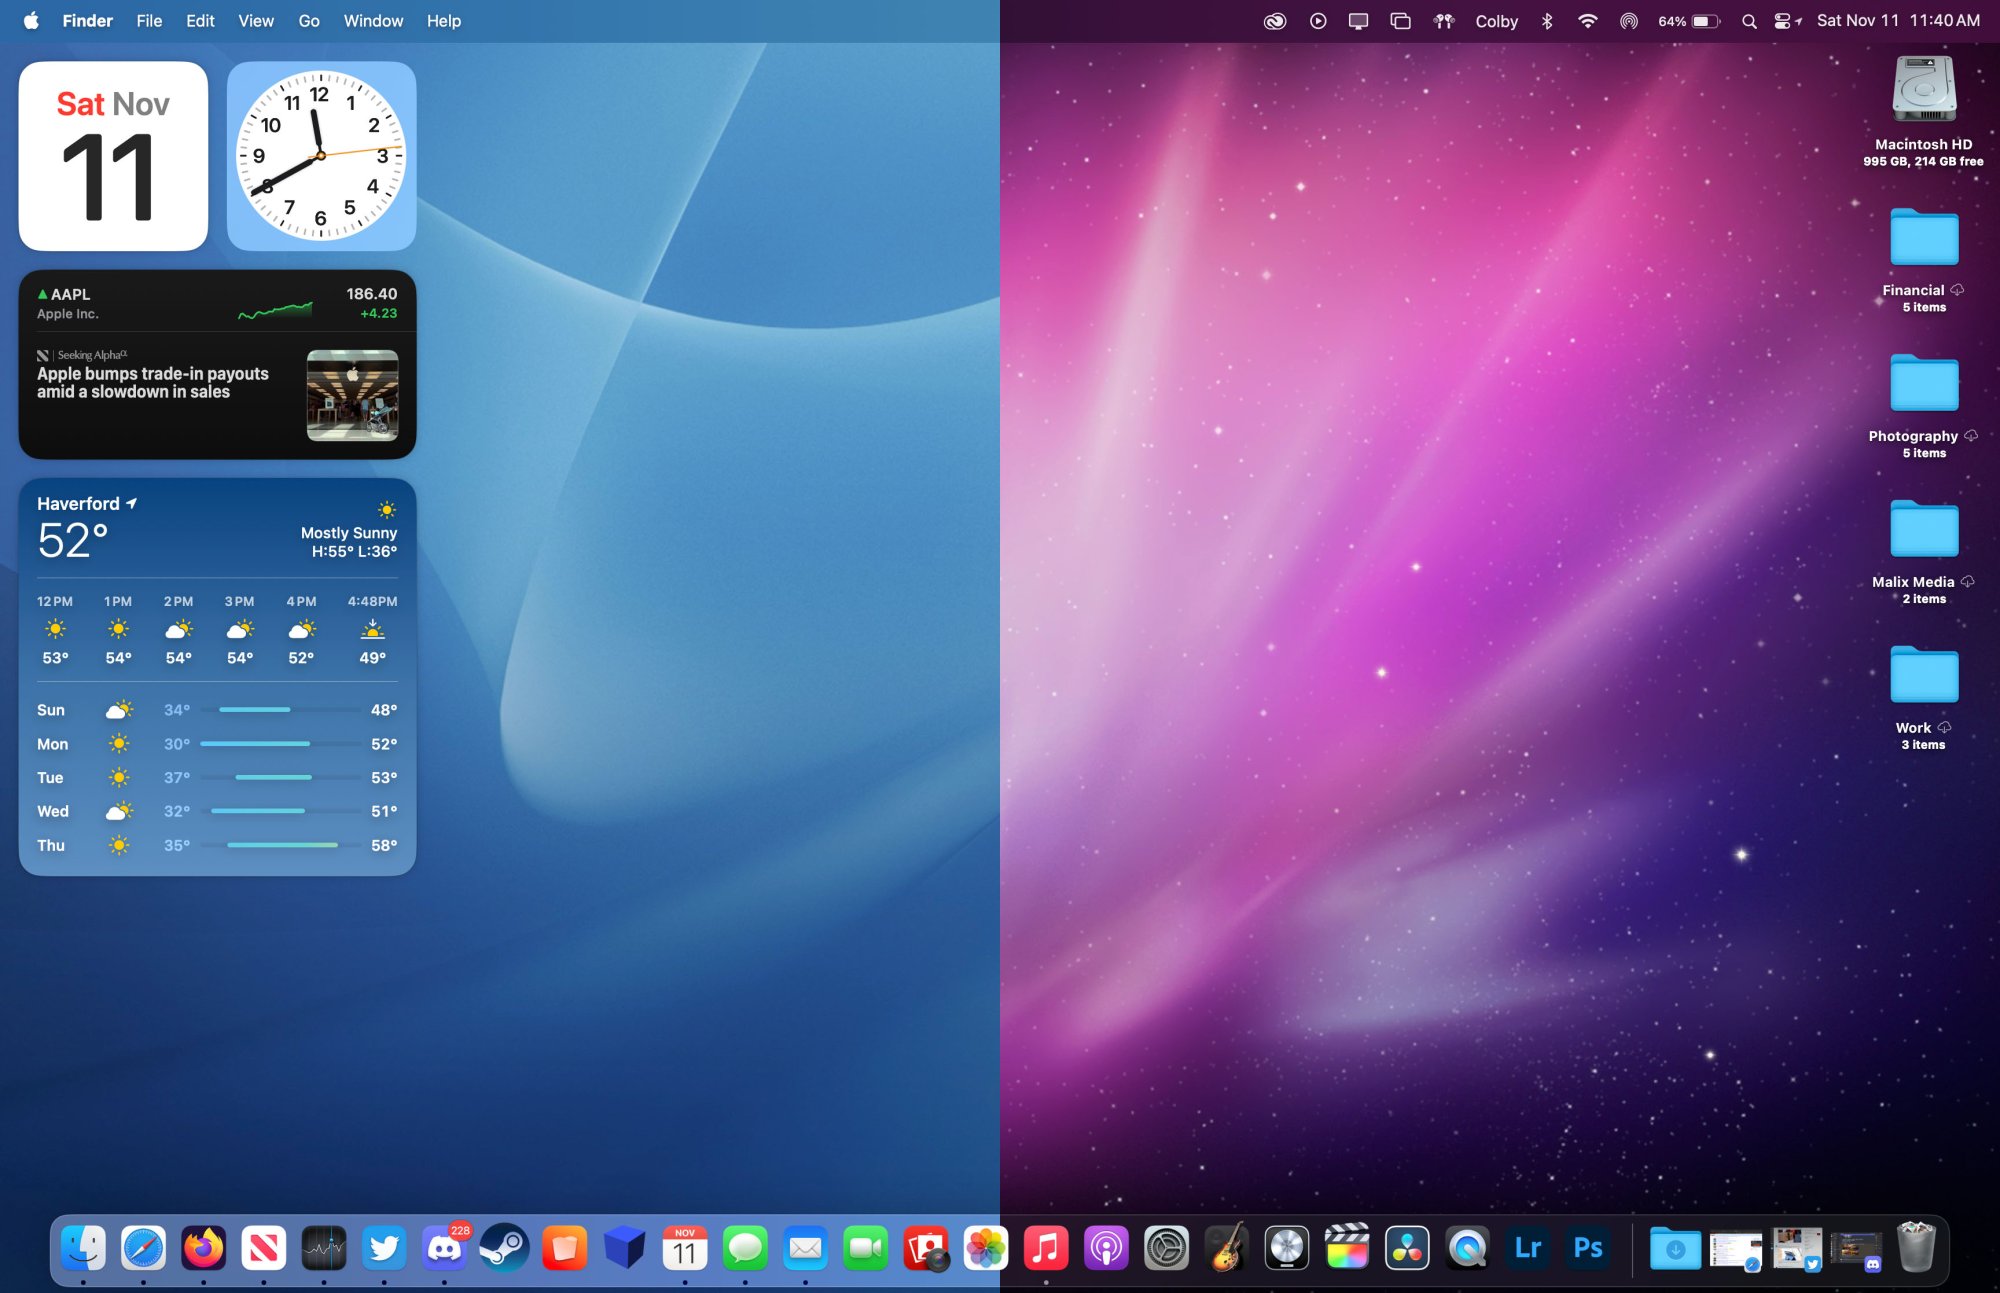The height and width of the screenshot is (1293, 2000).
Task: Launch DaVinci Resolve from Dock
Action: [1406, 1248]
